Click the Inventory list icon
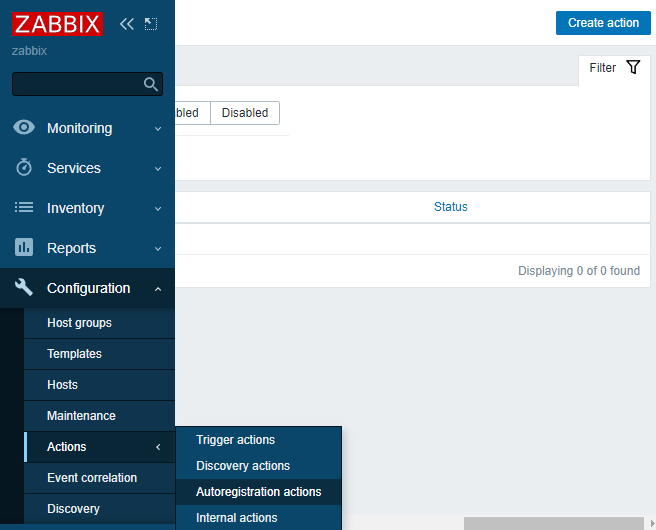 click(x=25, y=208)
